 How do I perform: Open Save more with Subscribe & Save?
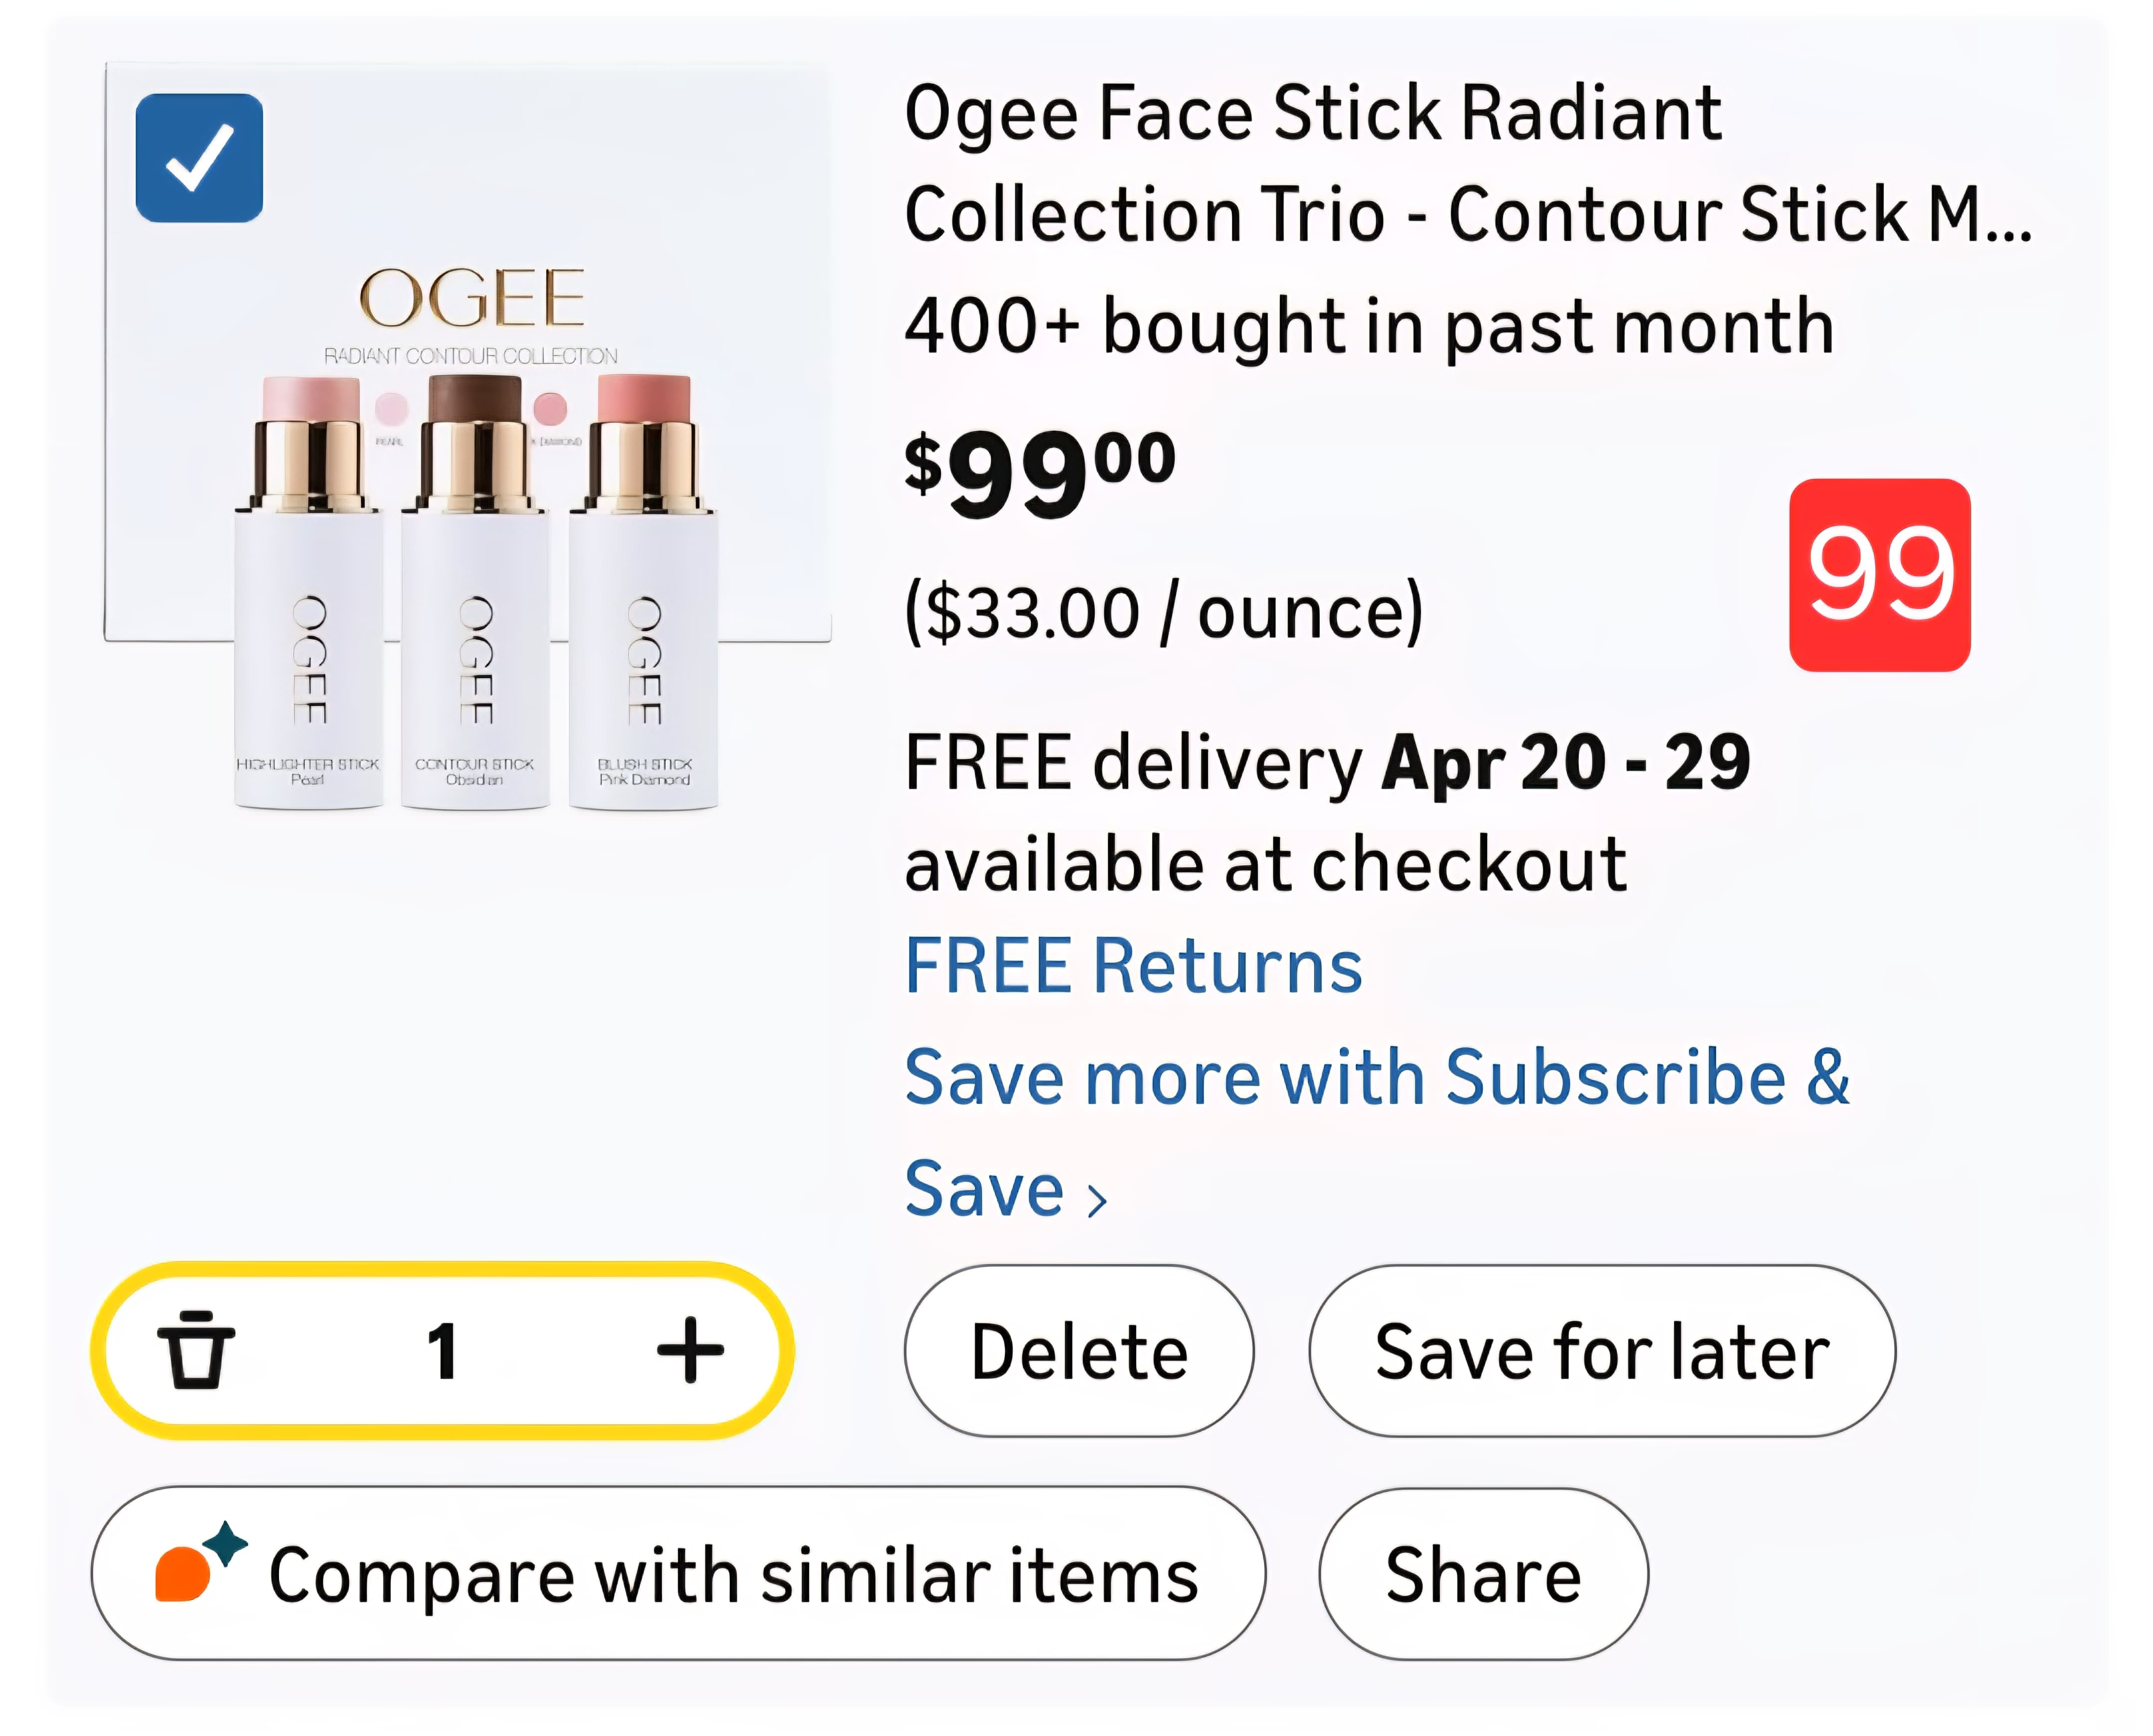[x=1376, y=1078]
